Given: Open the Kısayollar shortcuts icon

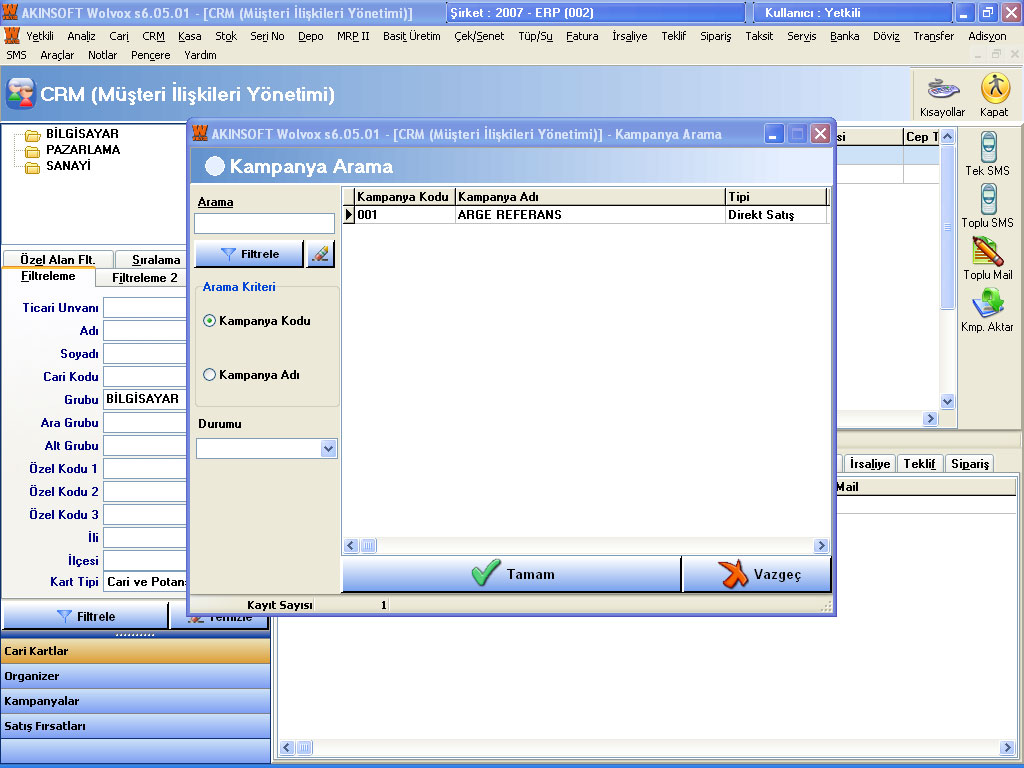Looking at the screenshot, I should [942, 95].
